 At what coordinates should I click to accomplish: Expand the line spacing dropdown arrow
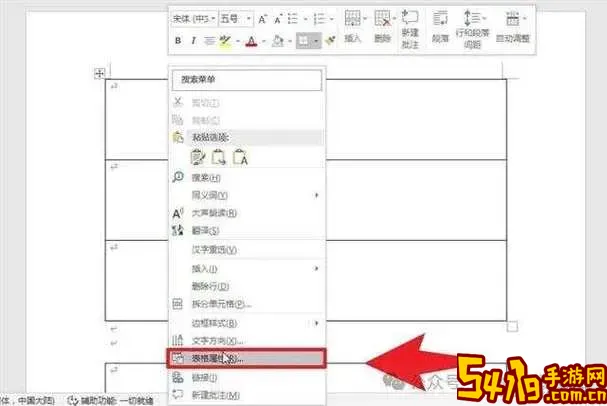[485, 18]
